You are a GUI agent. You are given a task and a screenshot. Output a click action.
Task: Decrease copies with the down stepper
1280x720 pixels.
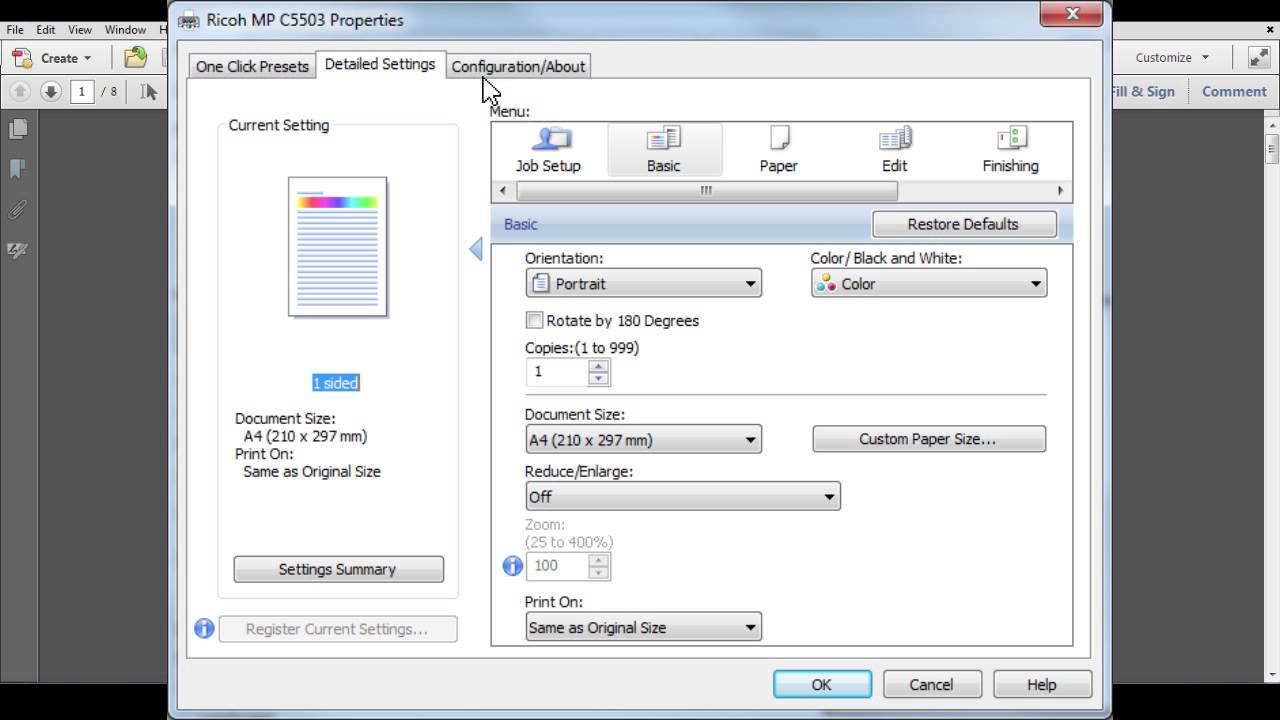click(599, 378)
